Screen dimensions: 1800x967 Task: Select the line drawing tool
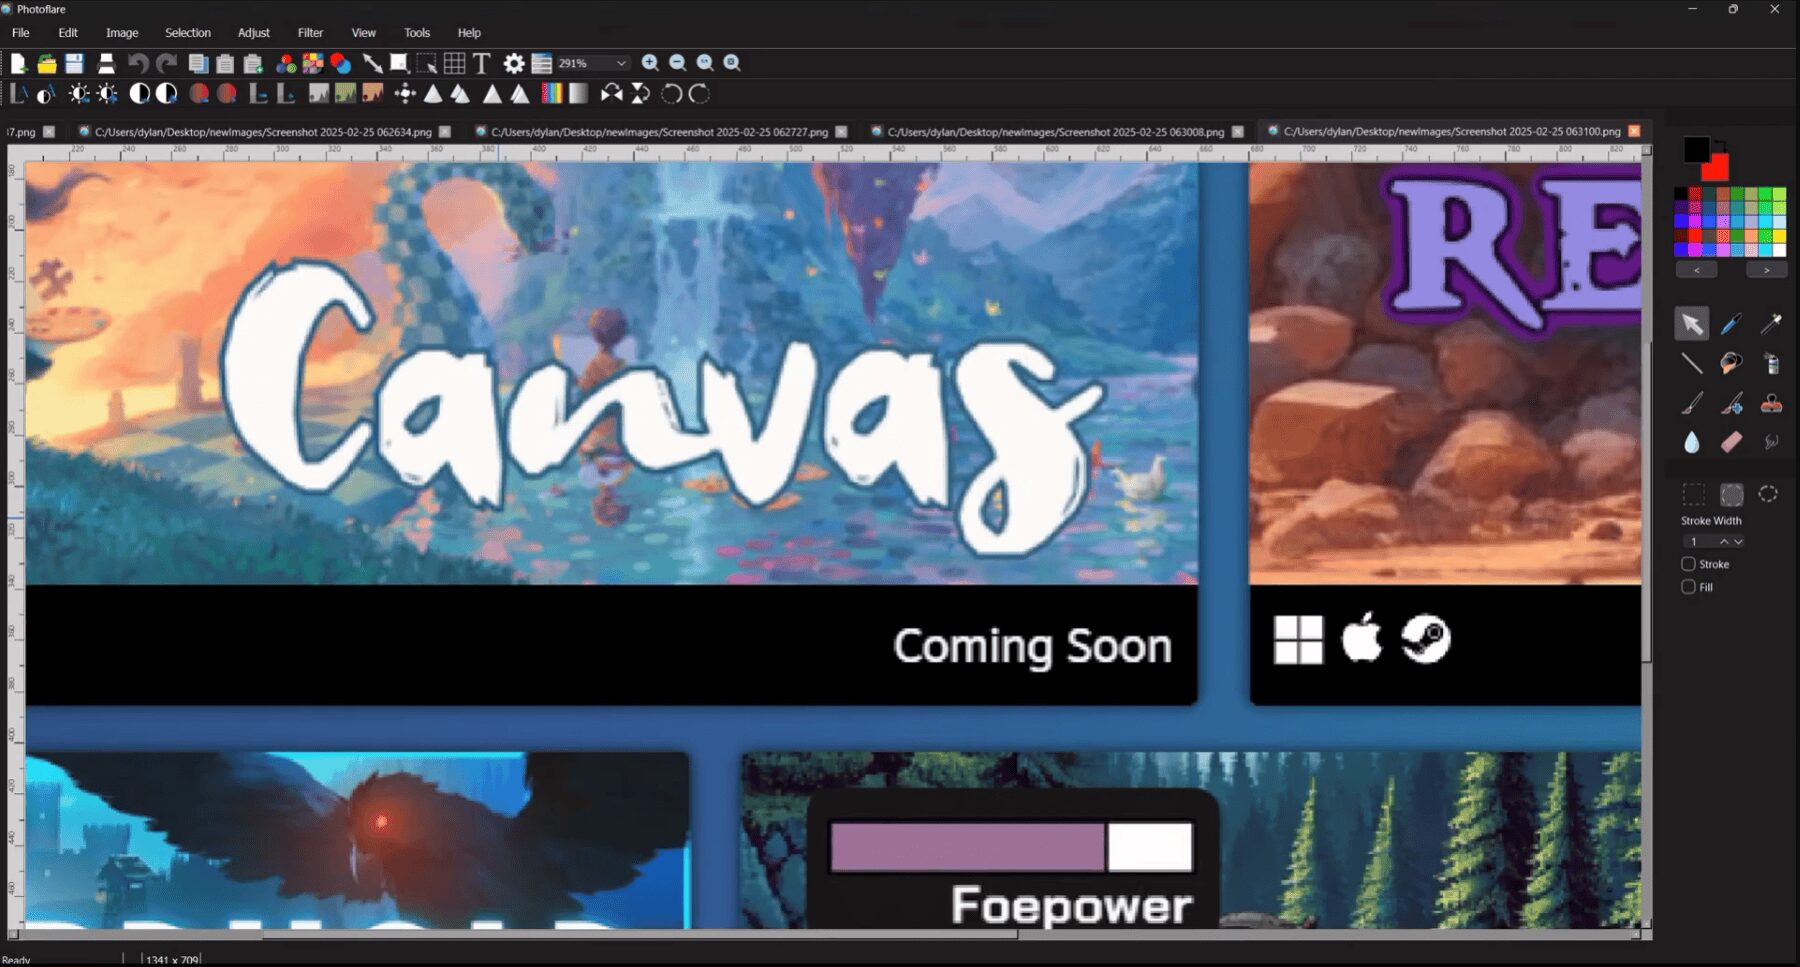coord(1691,364)
